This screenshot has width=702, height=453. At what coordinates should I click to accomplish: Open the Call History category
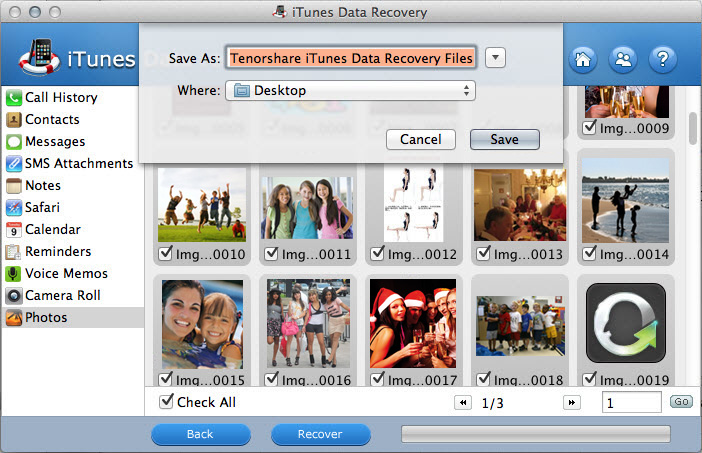click(x=61, y=98)
